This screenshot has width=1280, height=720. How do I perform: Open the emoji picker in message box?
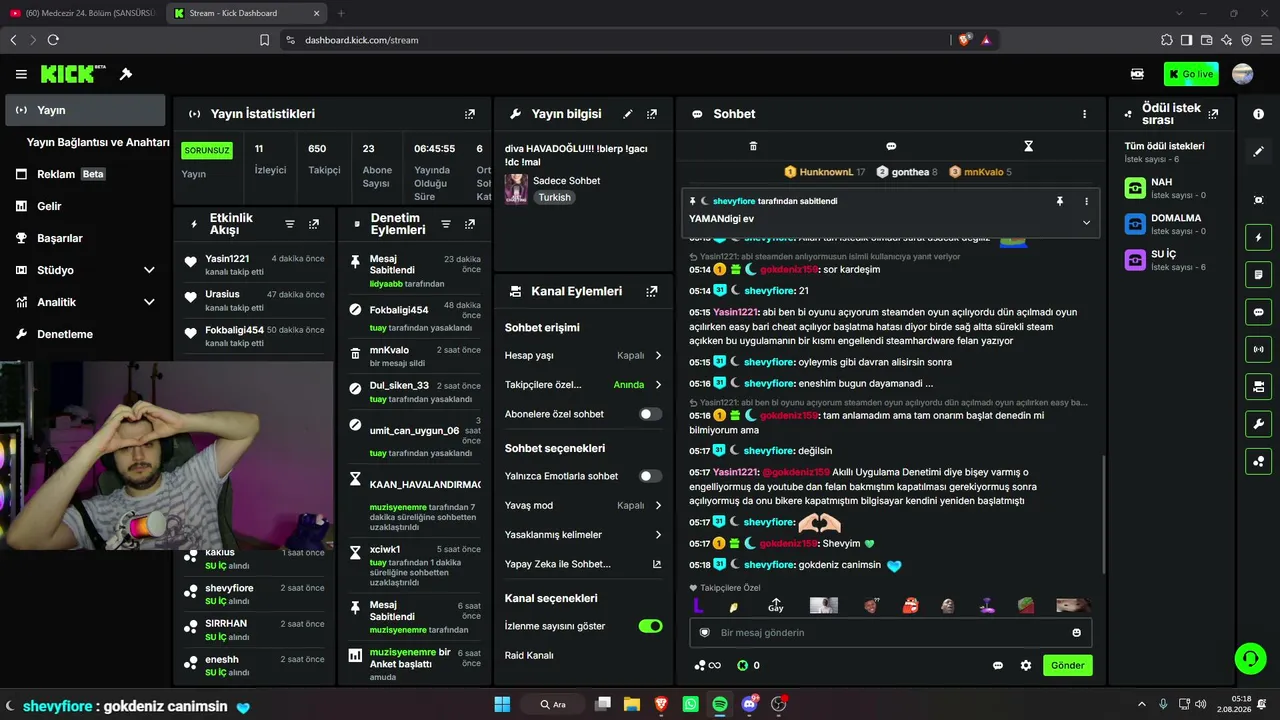pos(1077,633)
